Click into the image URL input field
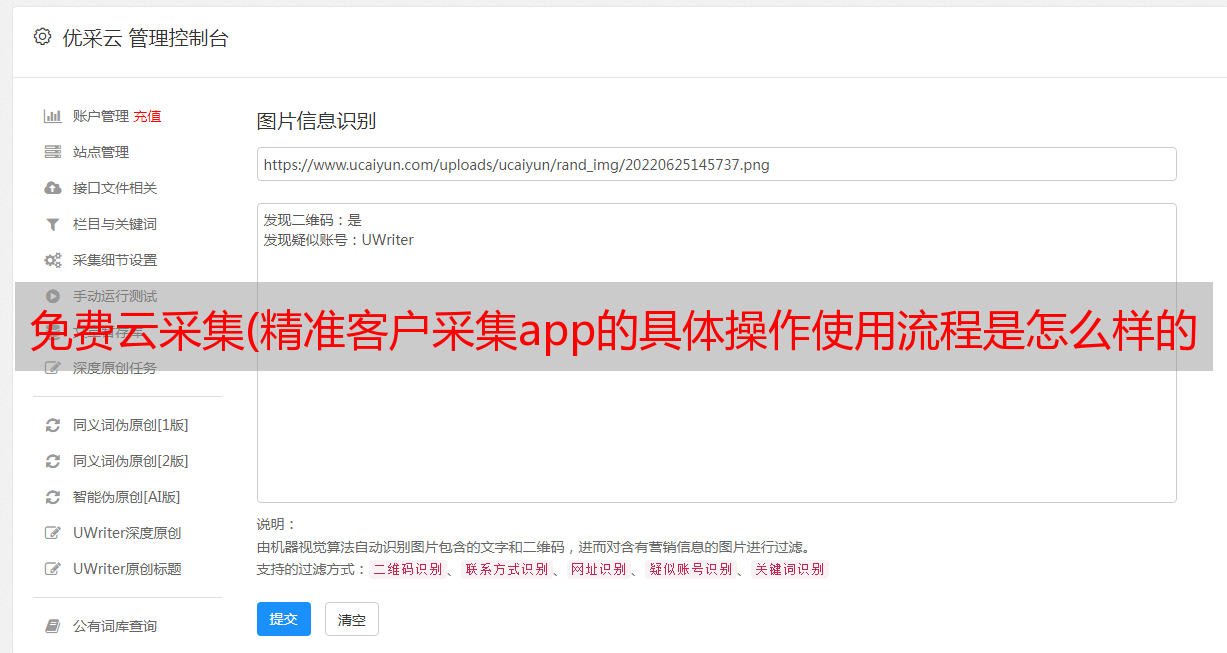This screenshot has width=1227, height=653. [x=716, y=164]
